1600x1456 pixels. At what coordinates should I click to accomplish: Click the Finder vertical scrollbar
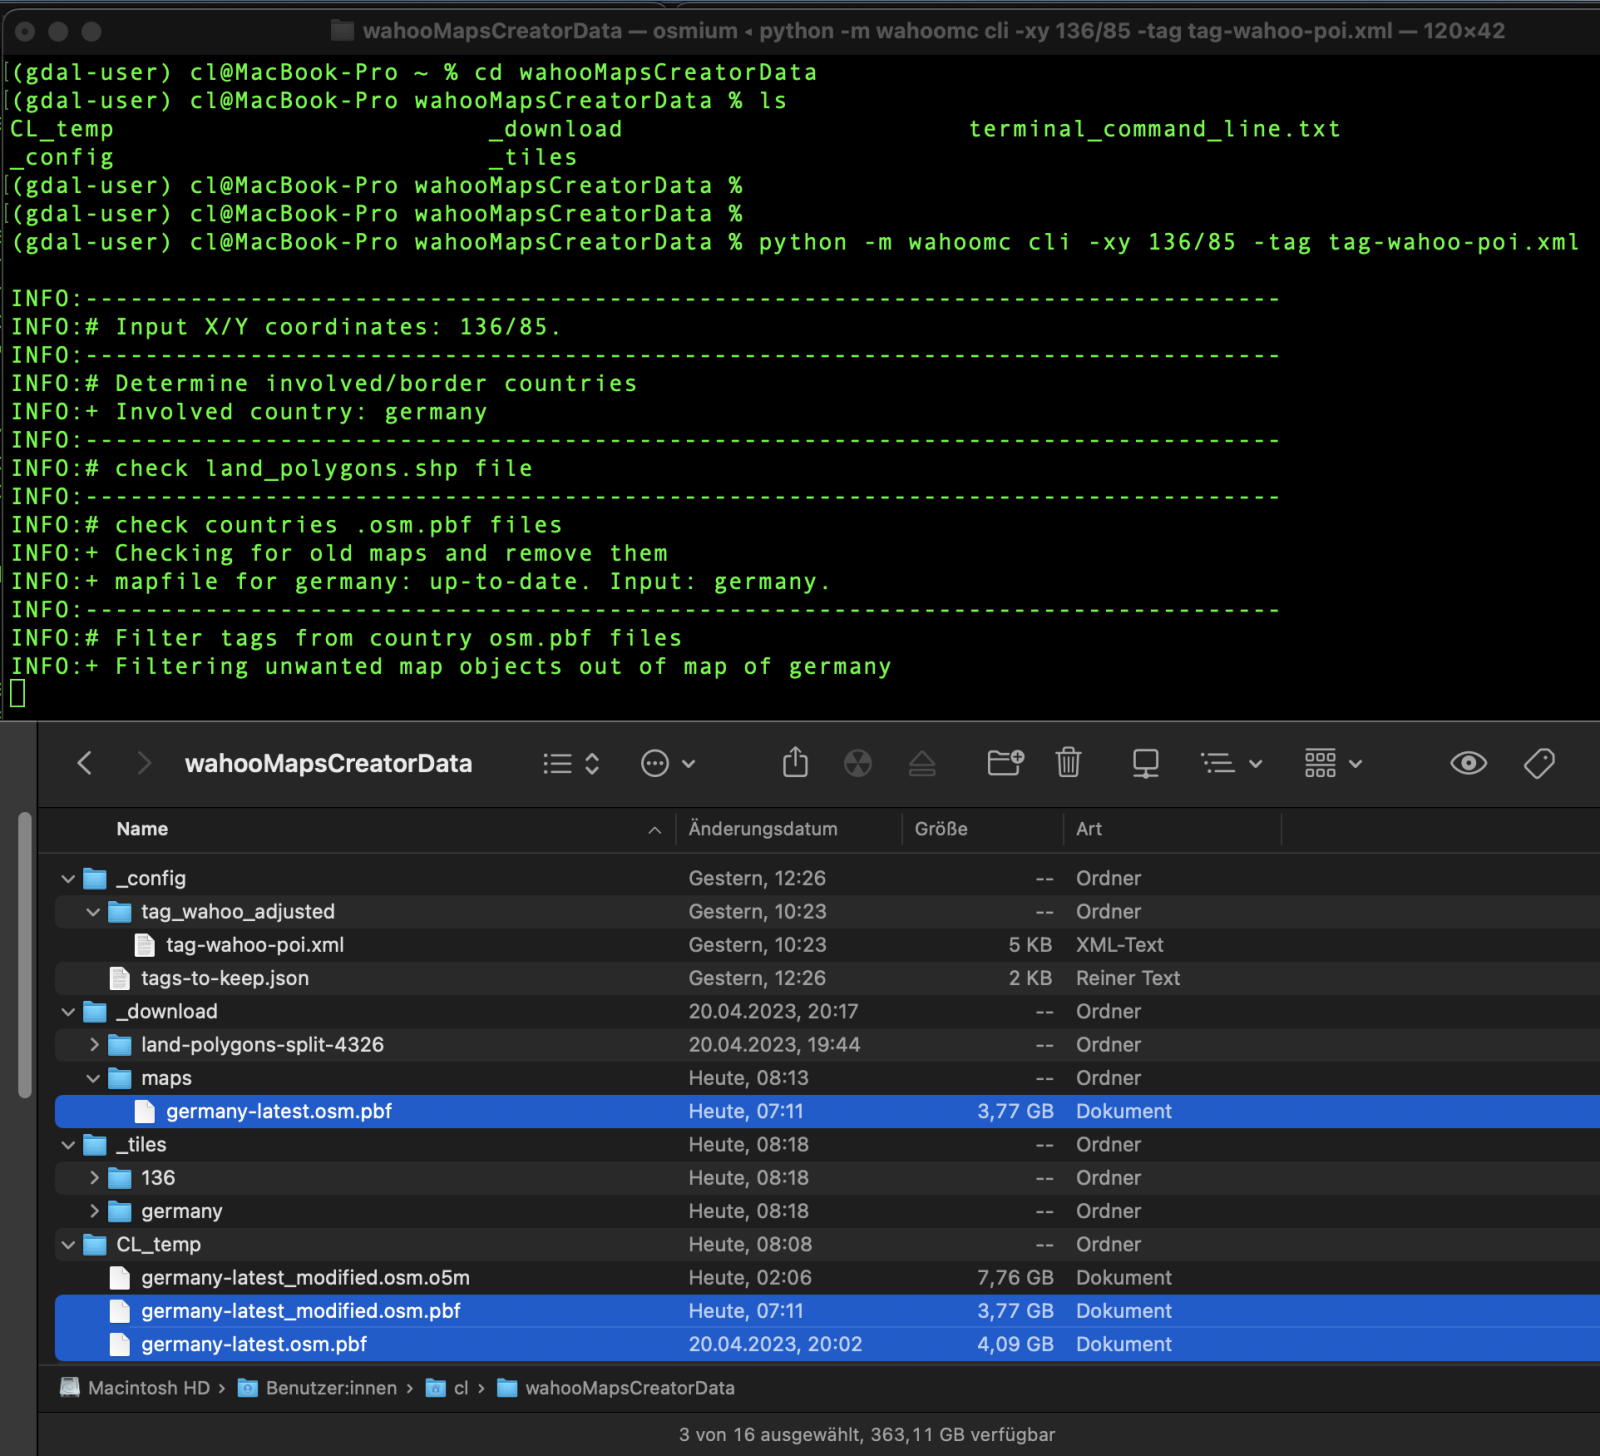click(25, 955)
